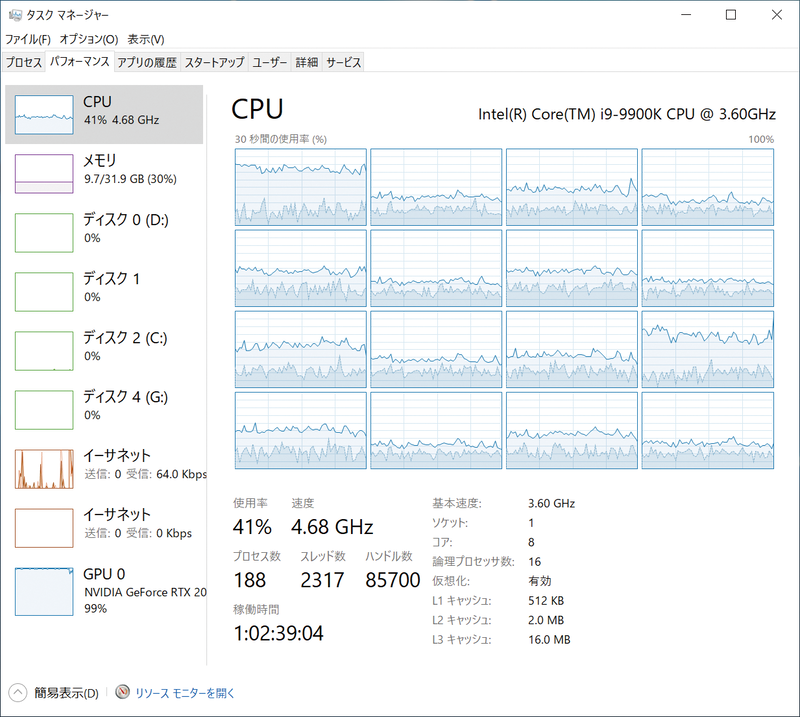Open the ファイル(F) menu
The height and width of the screenshot is (717, 800).
pyautogui.click(x=28, y=39)
